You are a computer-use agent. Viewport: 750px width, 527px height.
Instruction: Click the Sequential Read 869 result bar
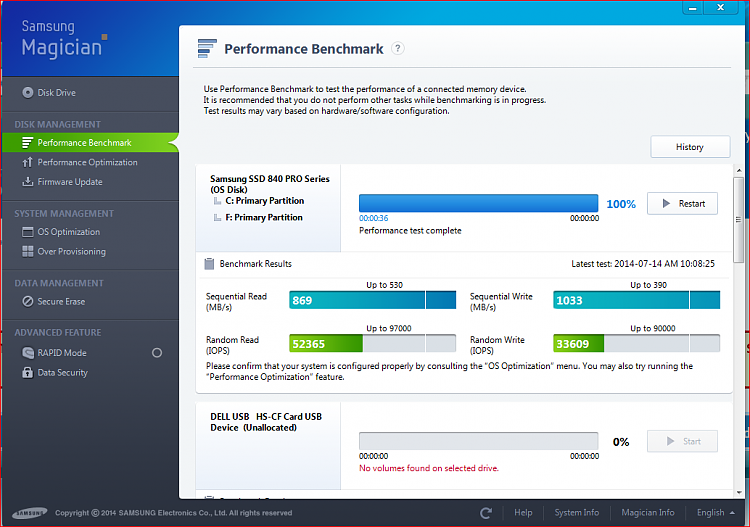[372, 300]
